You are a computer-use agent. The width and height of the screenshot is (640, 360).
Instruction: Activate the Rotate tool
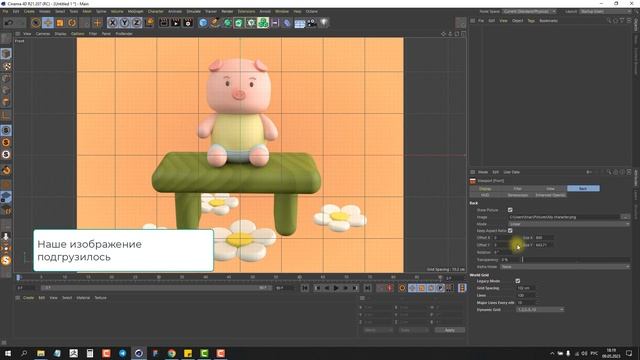point(72,23)
